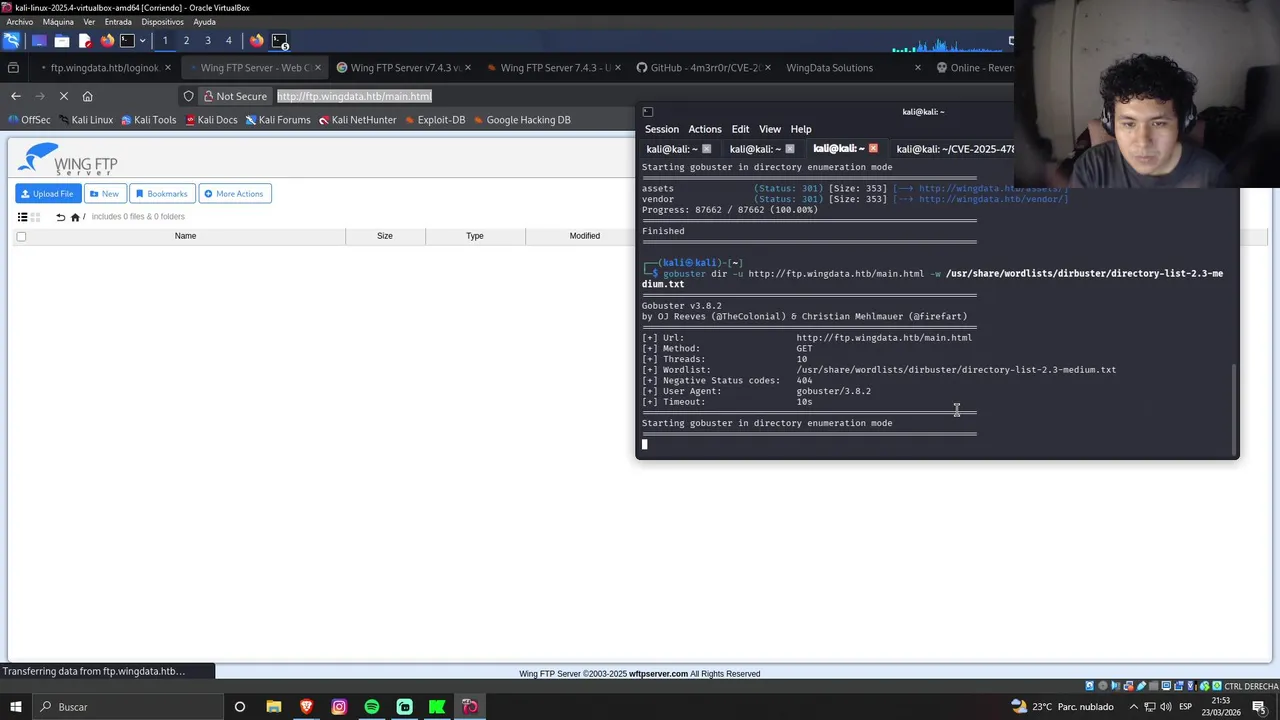Screen dimensions: 1280x720
Task: Close the WingData Solutions tab
Action: click(x=918, y=68)
